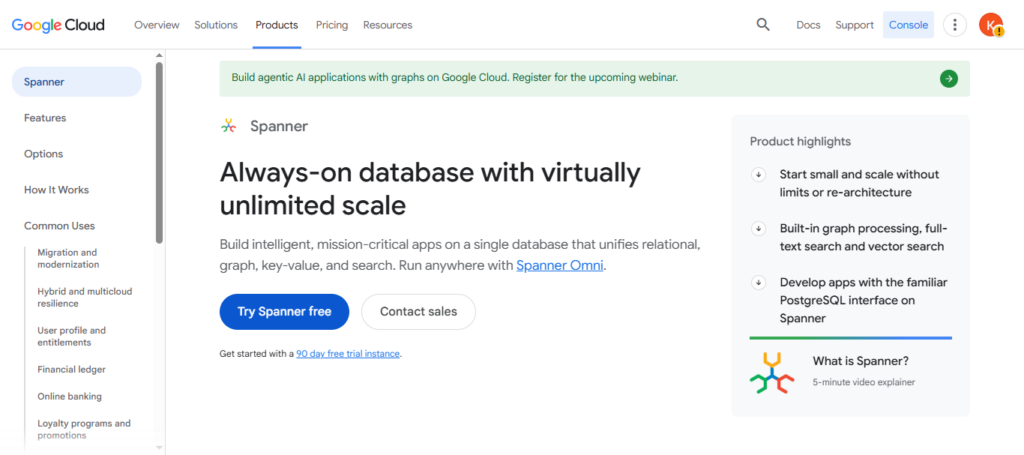Open Online banking sidebar item
Image resolution: width=1024 pixels, height=455 pixels.
click(x=69, y=396)
